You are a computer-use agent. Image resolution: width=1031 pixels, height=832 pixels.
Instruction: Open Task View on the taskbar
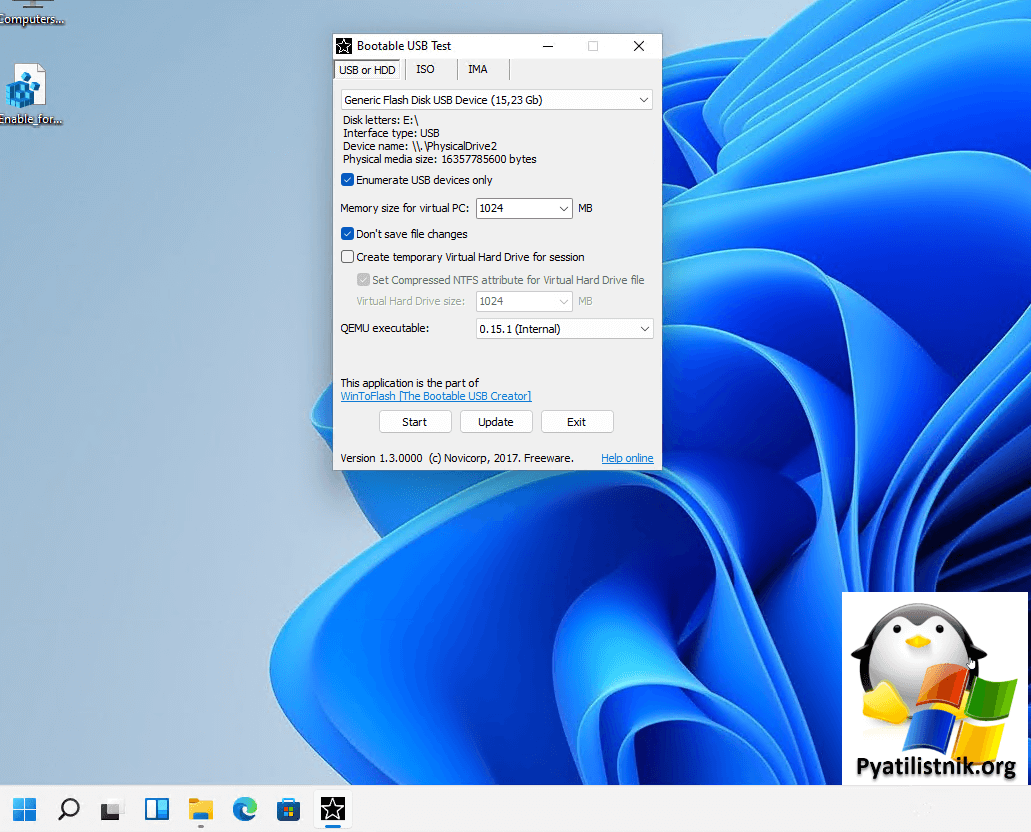112,808
